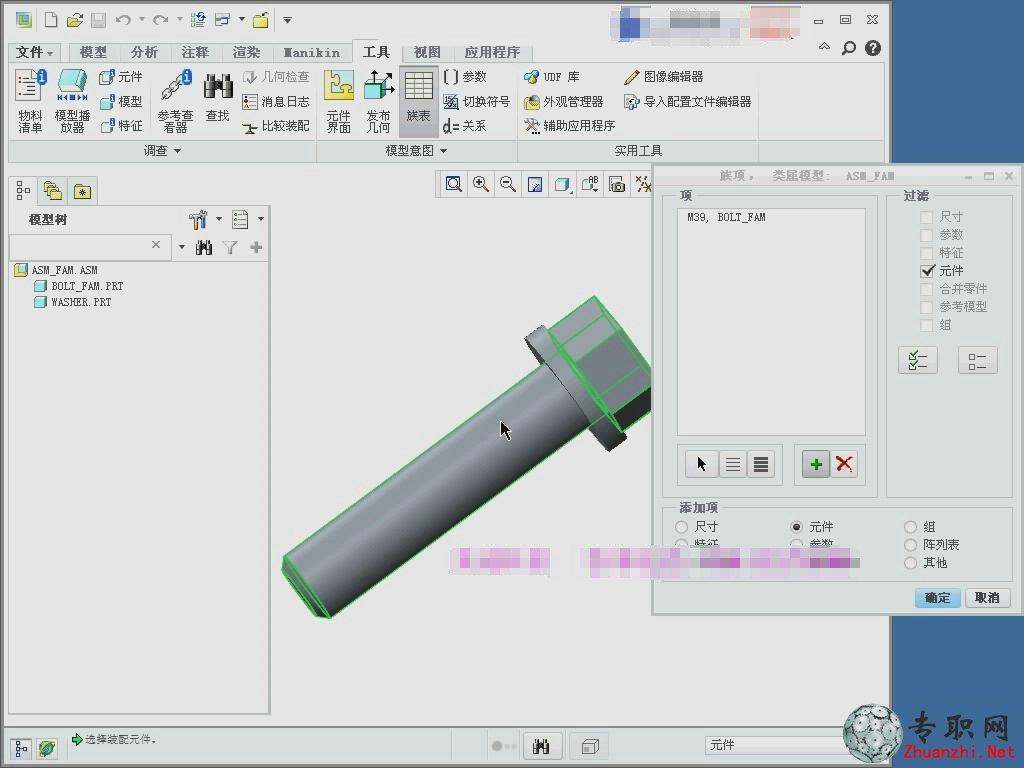
Task: Click the 切换符号 switch symbols tool
Action: (476, 101)
